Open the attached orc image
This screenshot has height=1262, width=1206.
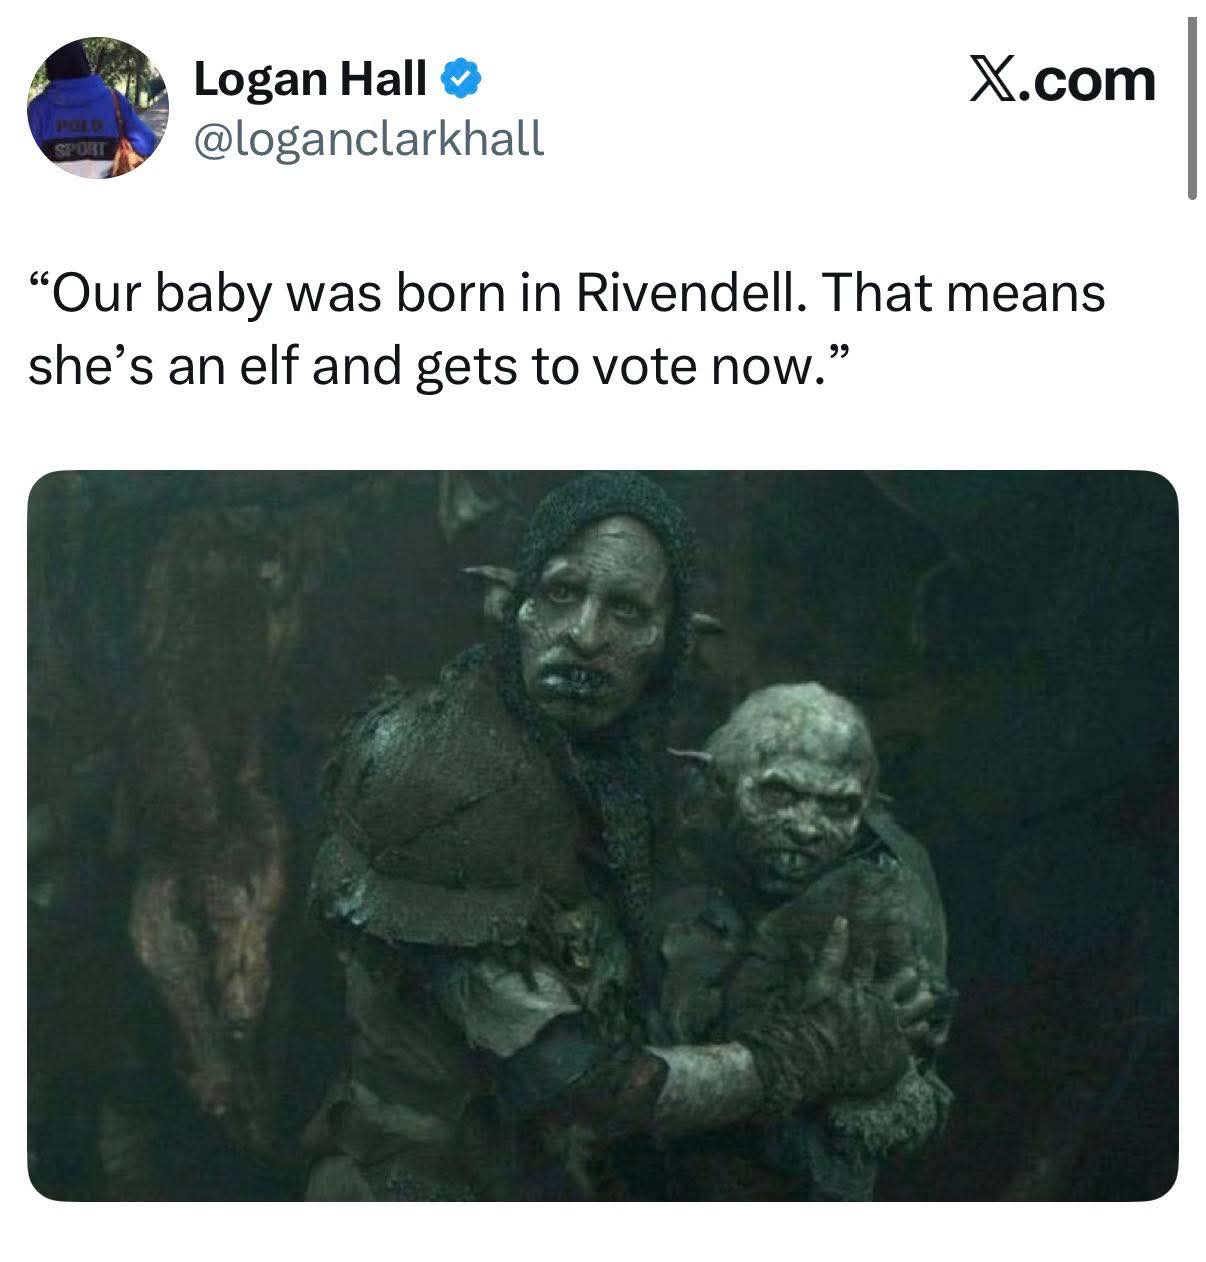coord(602,835)
